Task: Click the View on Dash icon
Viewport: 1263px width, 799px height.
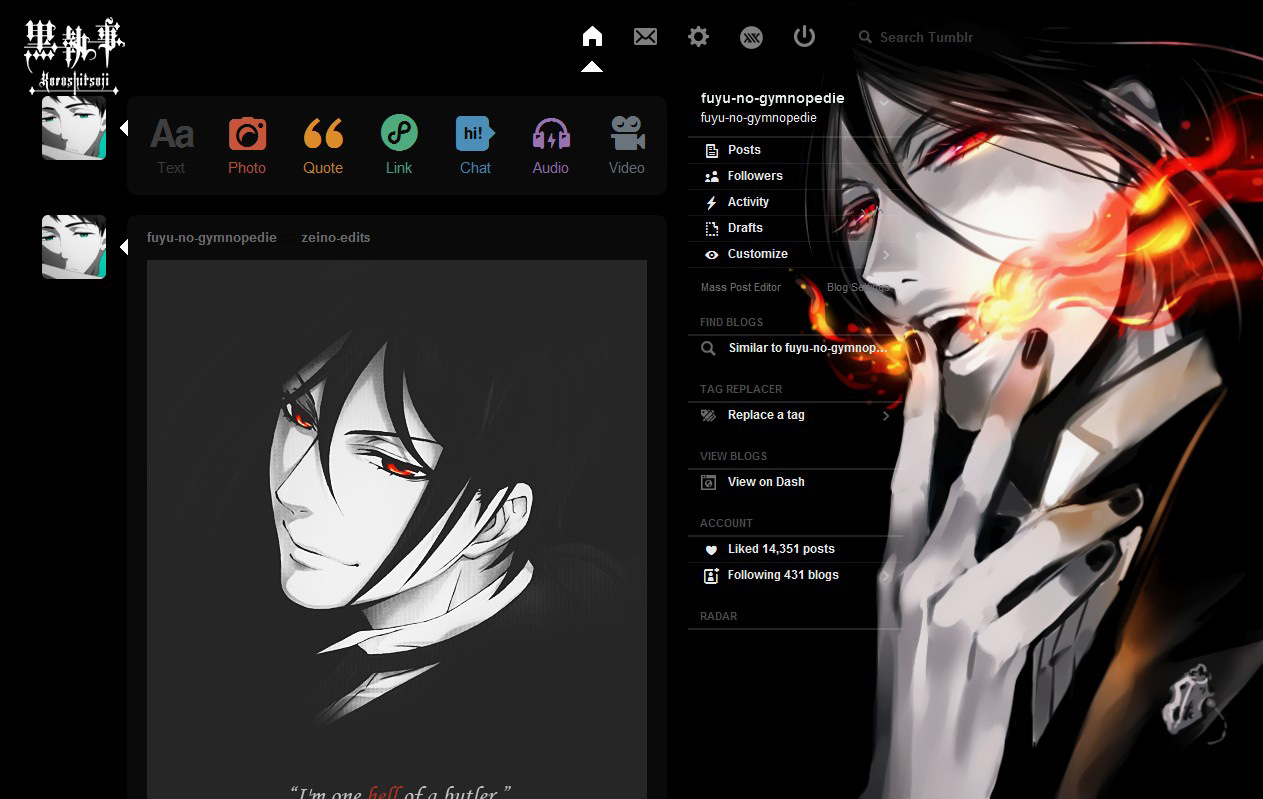Action: point(709,482)
